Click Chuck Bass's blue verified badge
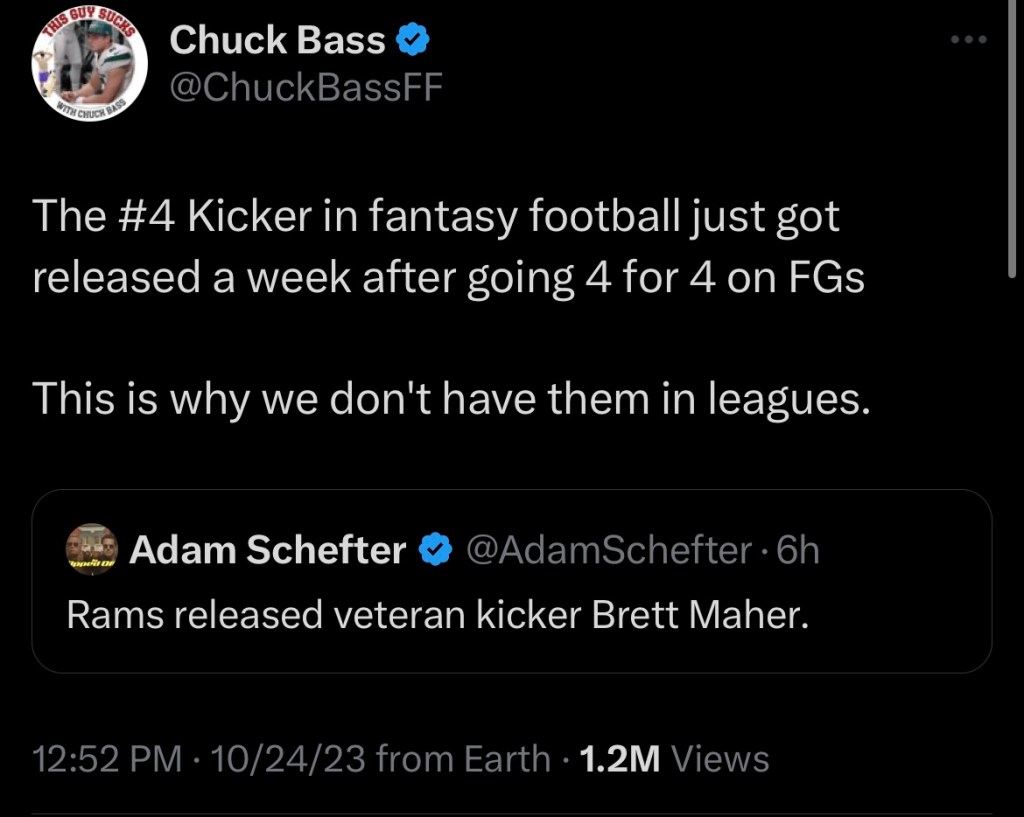1024x817 pixels. point(414,40)
